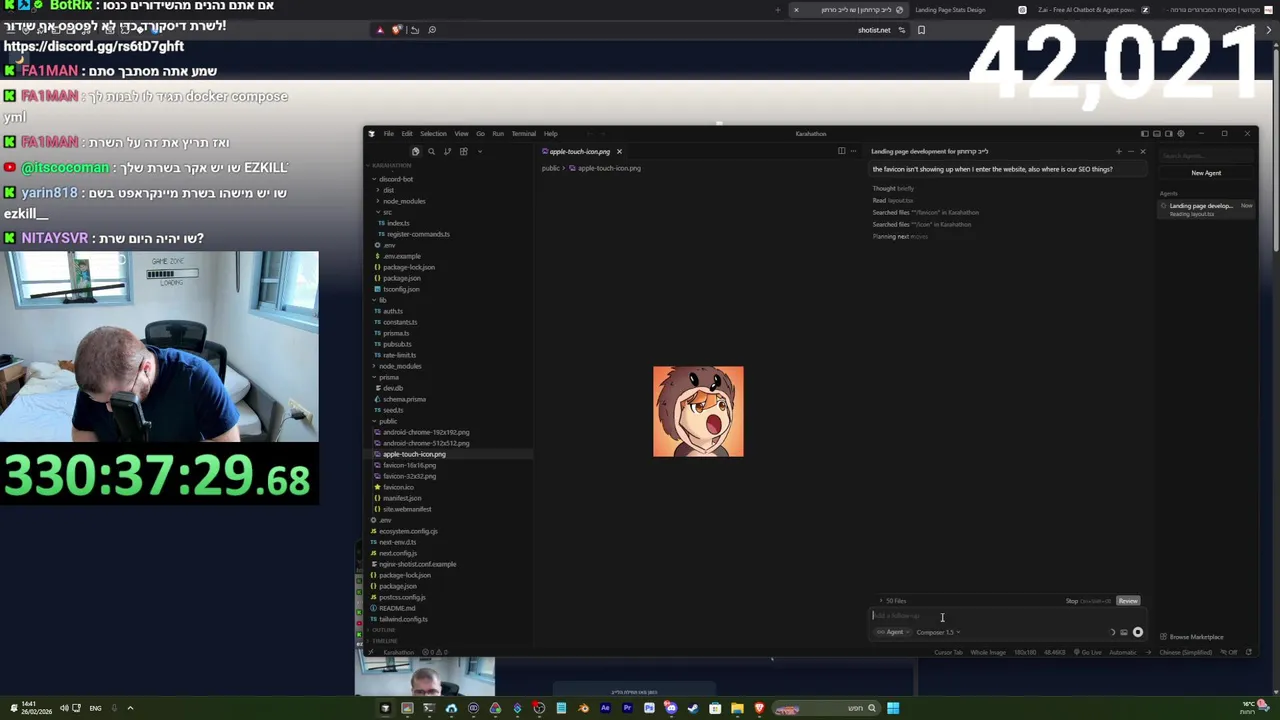This screenshot has height=720, width=1280.
Task: Attach an image in the chat input
Action: 1124,632
